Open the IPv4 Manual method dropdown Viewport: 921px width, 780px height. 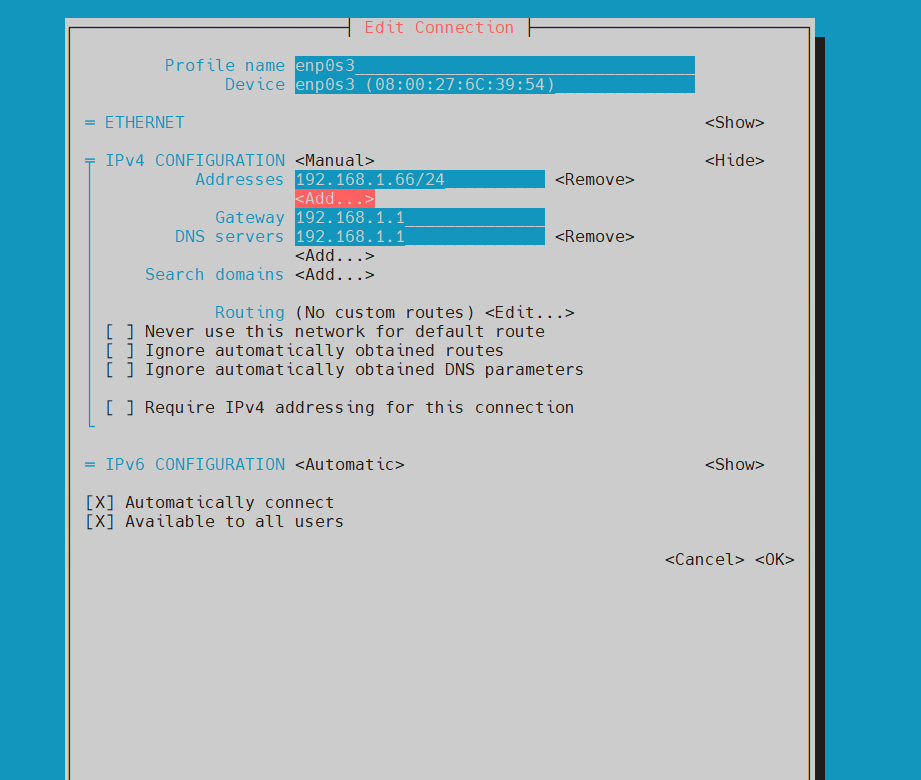[x=334, y=161]
